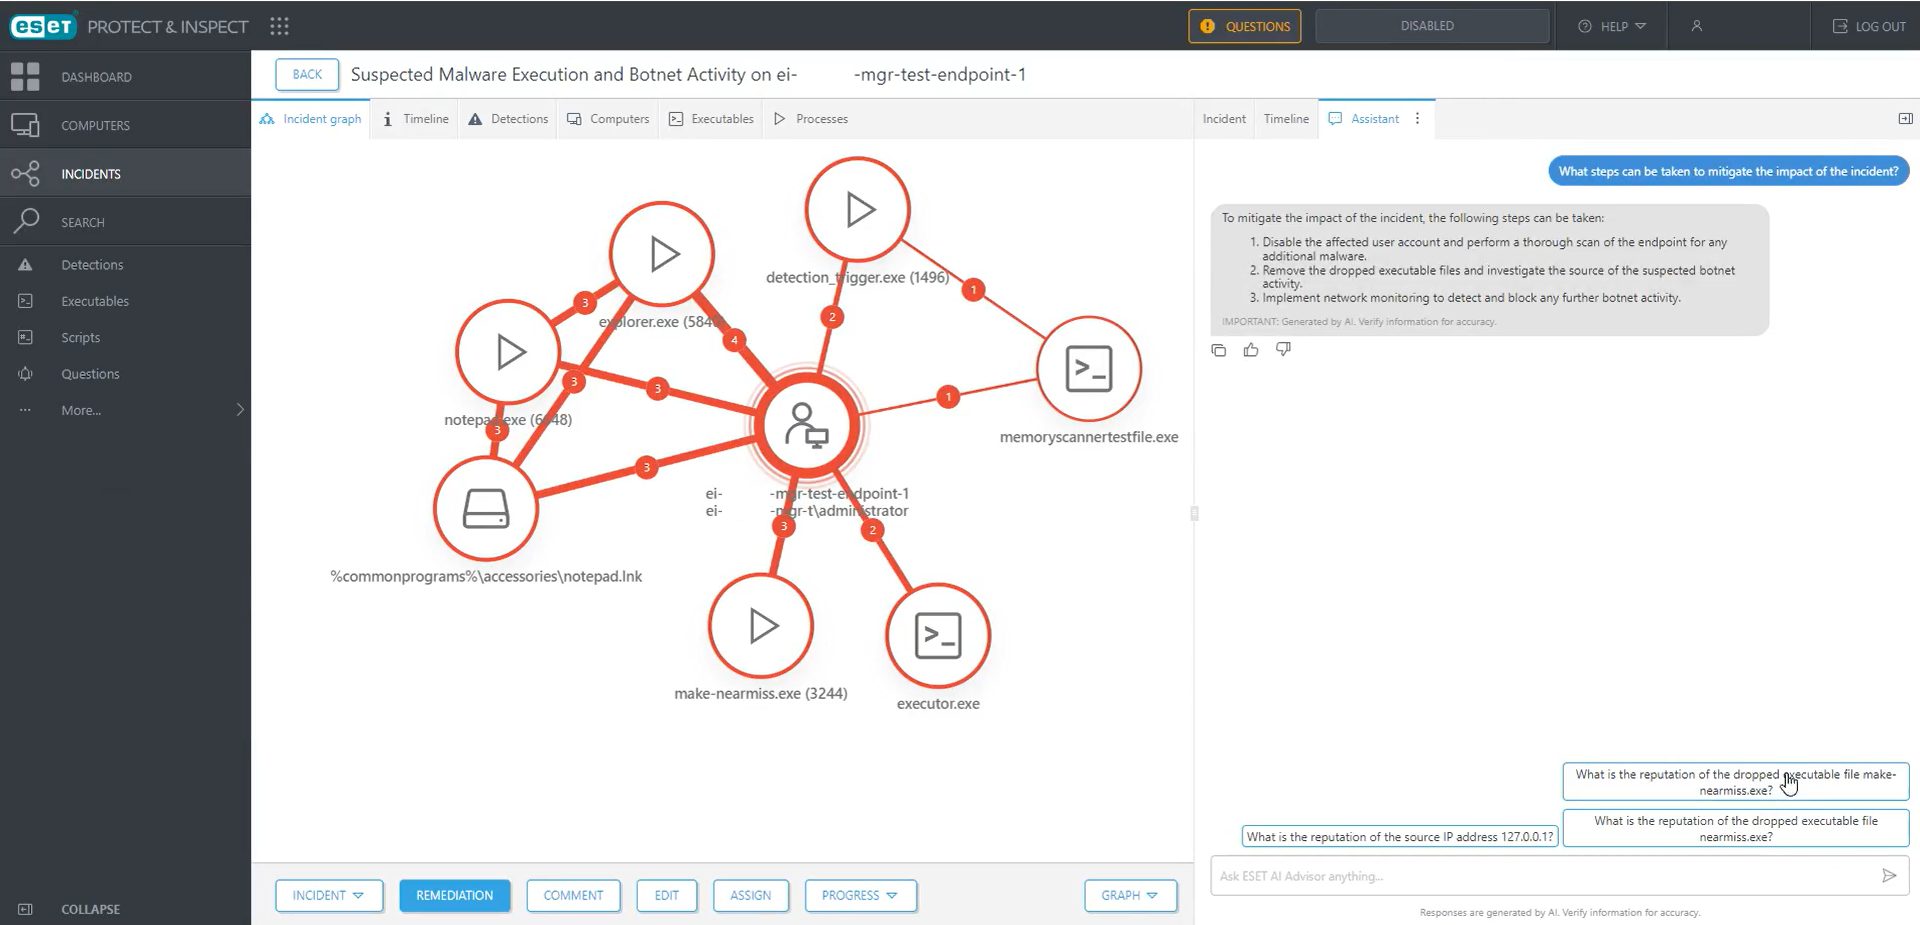This screenshot has width=1920, height=925.
Task: Click the DISABLED button in header
Action: point(1432,26)
